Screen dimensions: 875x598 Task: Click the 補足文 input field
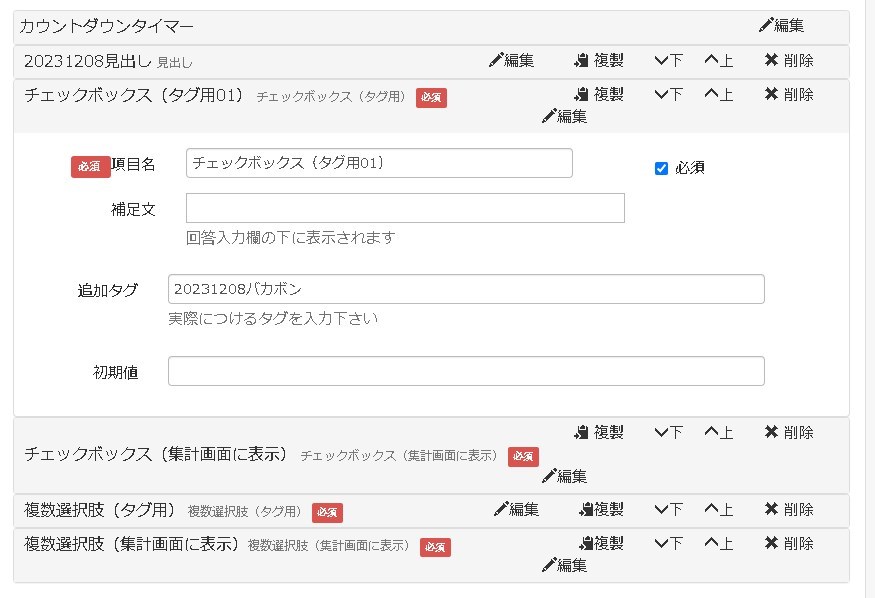click(405, 208)
